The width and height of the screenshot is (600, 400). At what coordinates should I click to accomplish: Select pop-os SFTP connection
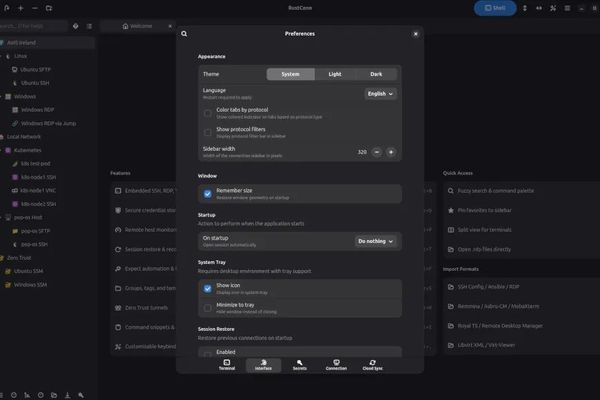point(35,231)
